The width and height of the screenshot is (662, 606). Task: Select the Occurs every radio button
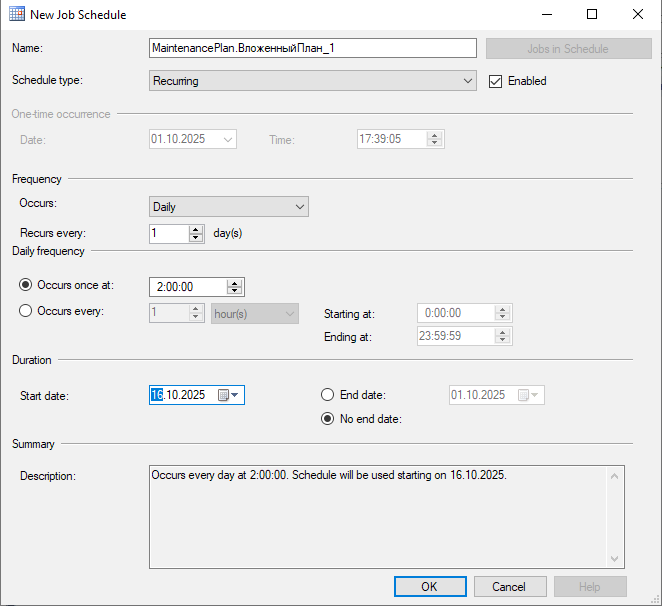click(x=26, y=311)
